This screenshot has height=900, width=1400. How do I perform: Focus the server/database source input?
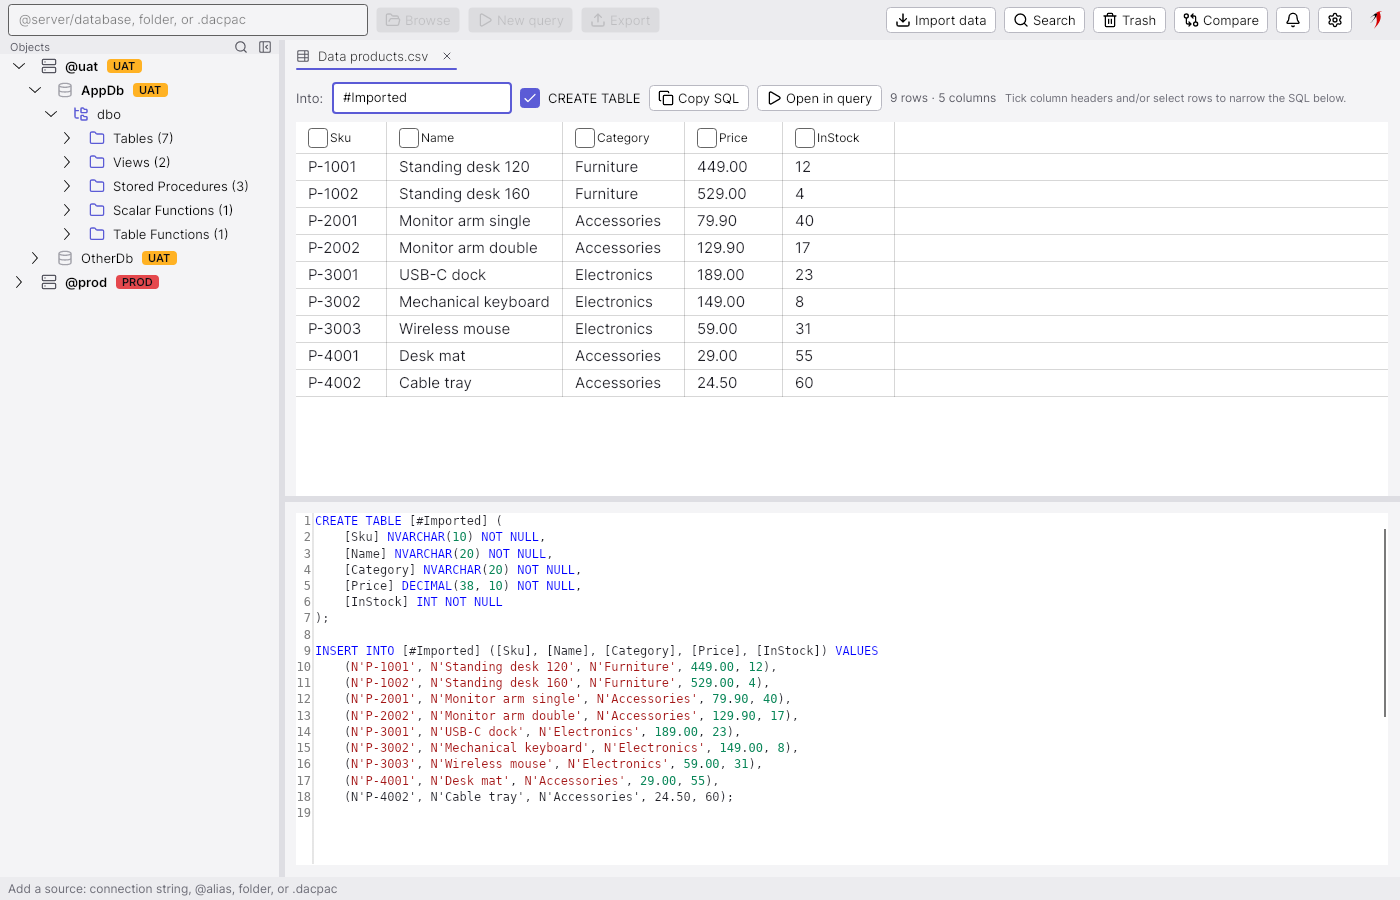[x=188, y=20]
